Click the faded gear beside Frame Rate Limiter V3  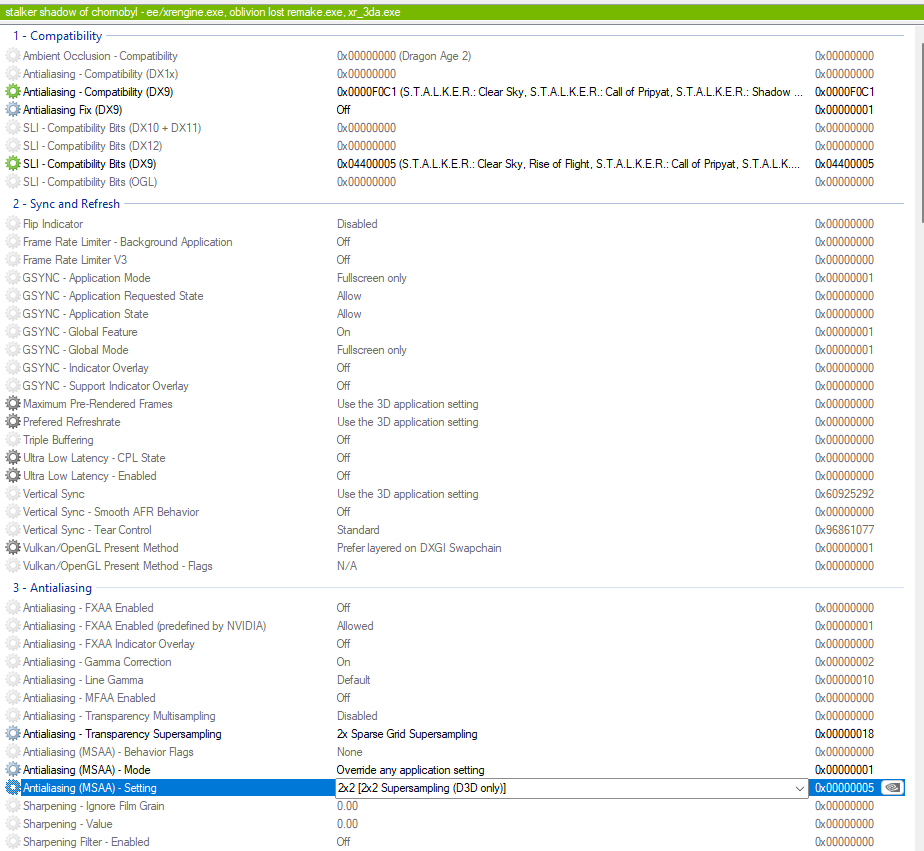point(13,260)
